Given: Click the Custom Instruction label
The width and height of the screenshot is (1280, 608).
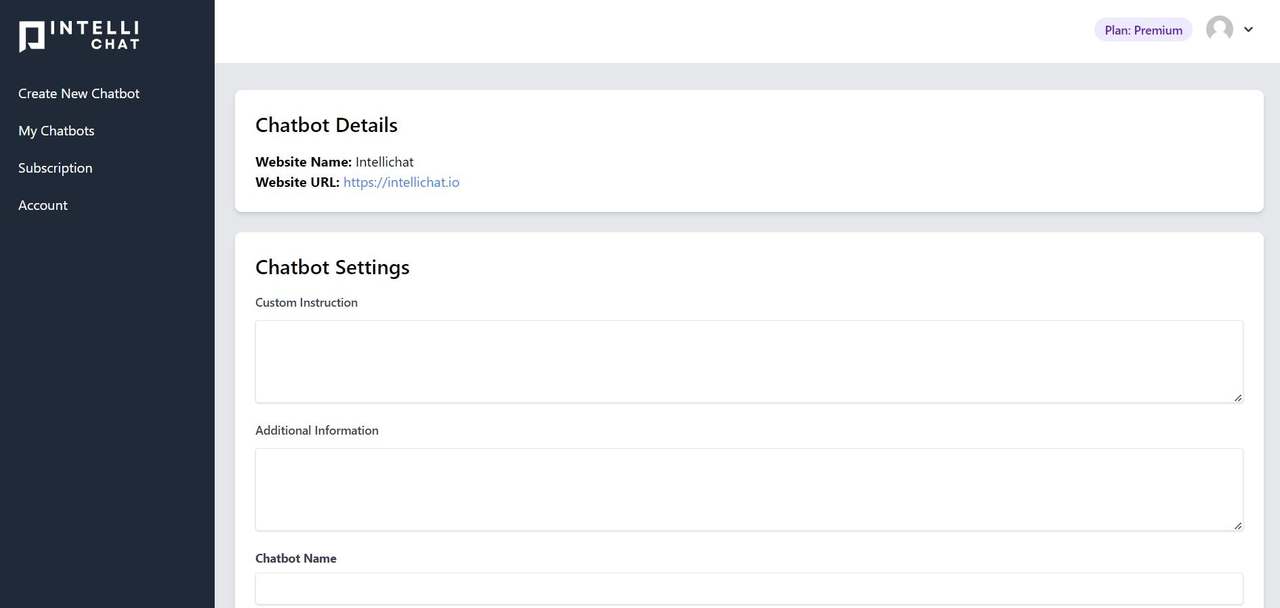Looking at the screenshot, I should tap(306, 302).
